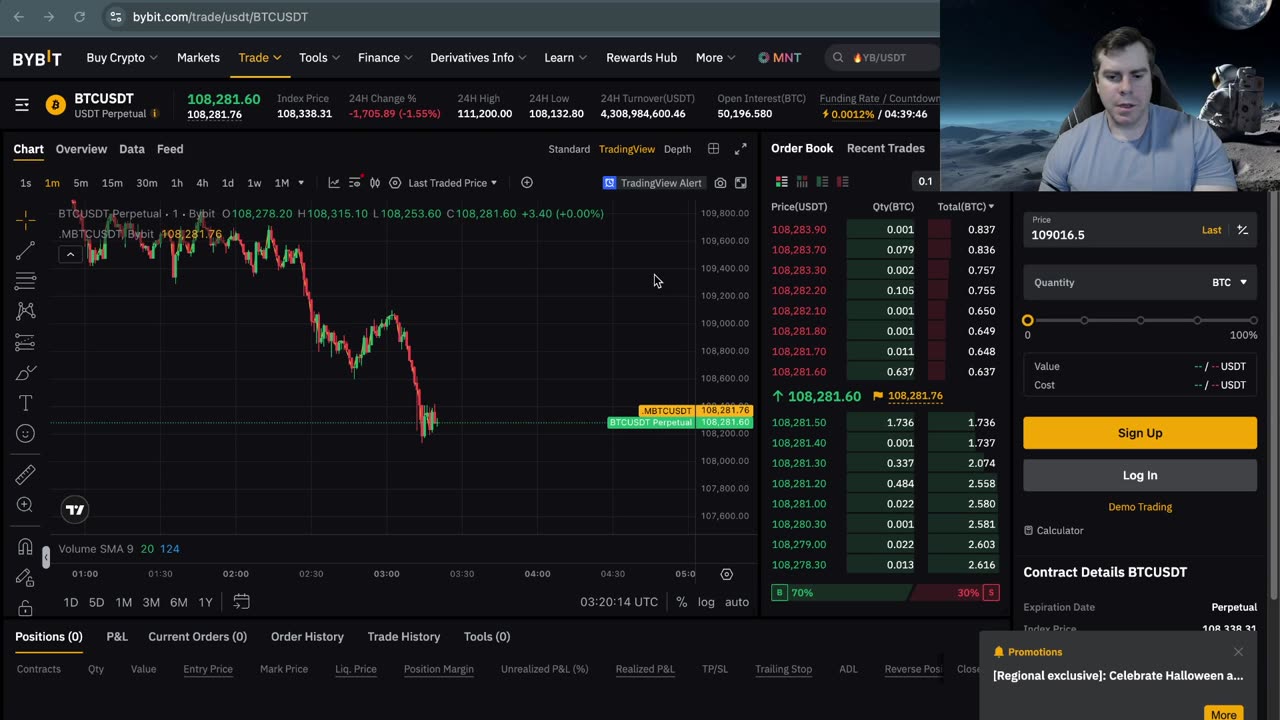The width and height of the screenshot is (1280, 720).
Task: Expand the Tools navigation menu
Action: pos(320,58)
